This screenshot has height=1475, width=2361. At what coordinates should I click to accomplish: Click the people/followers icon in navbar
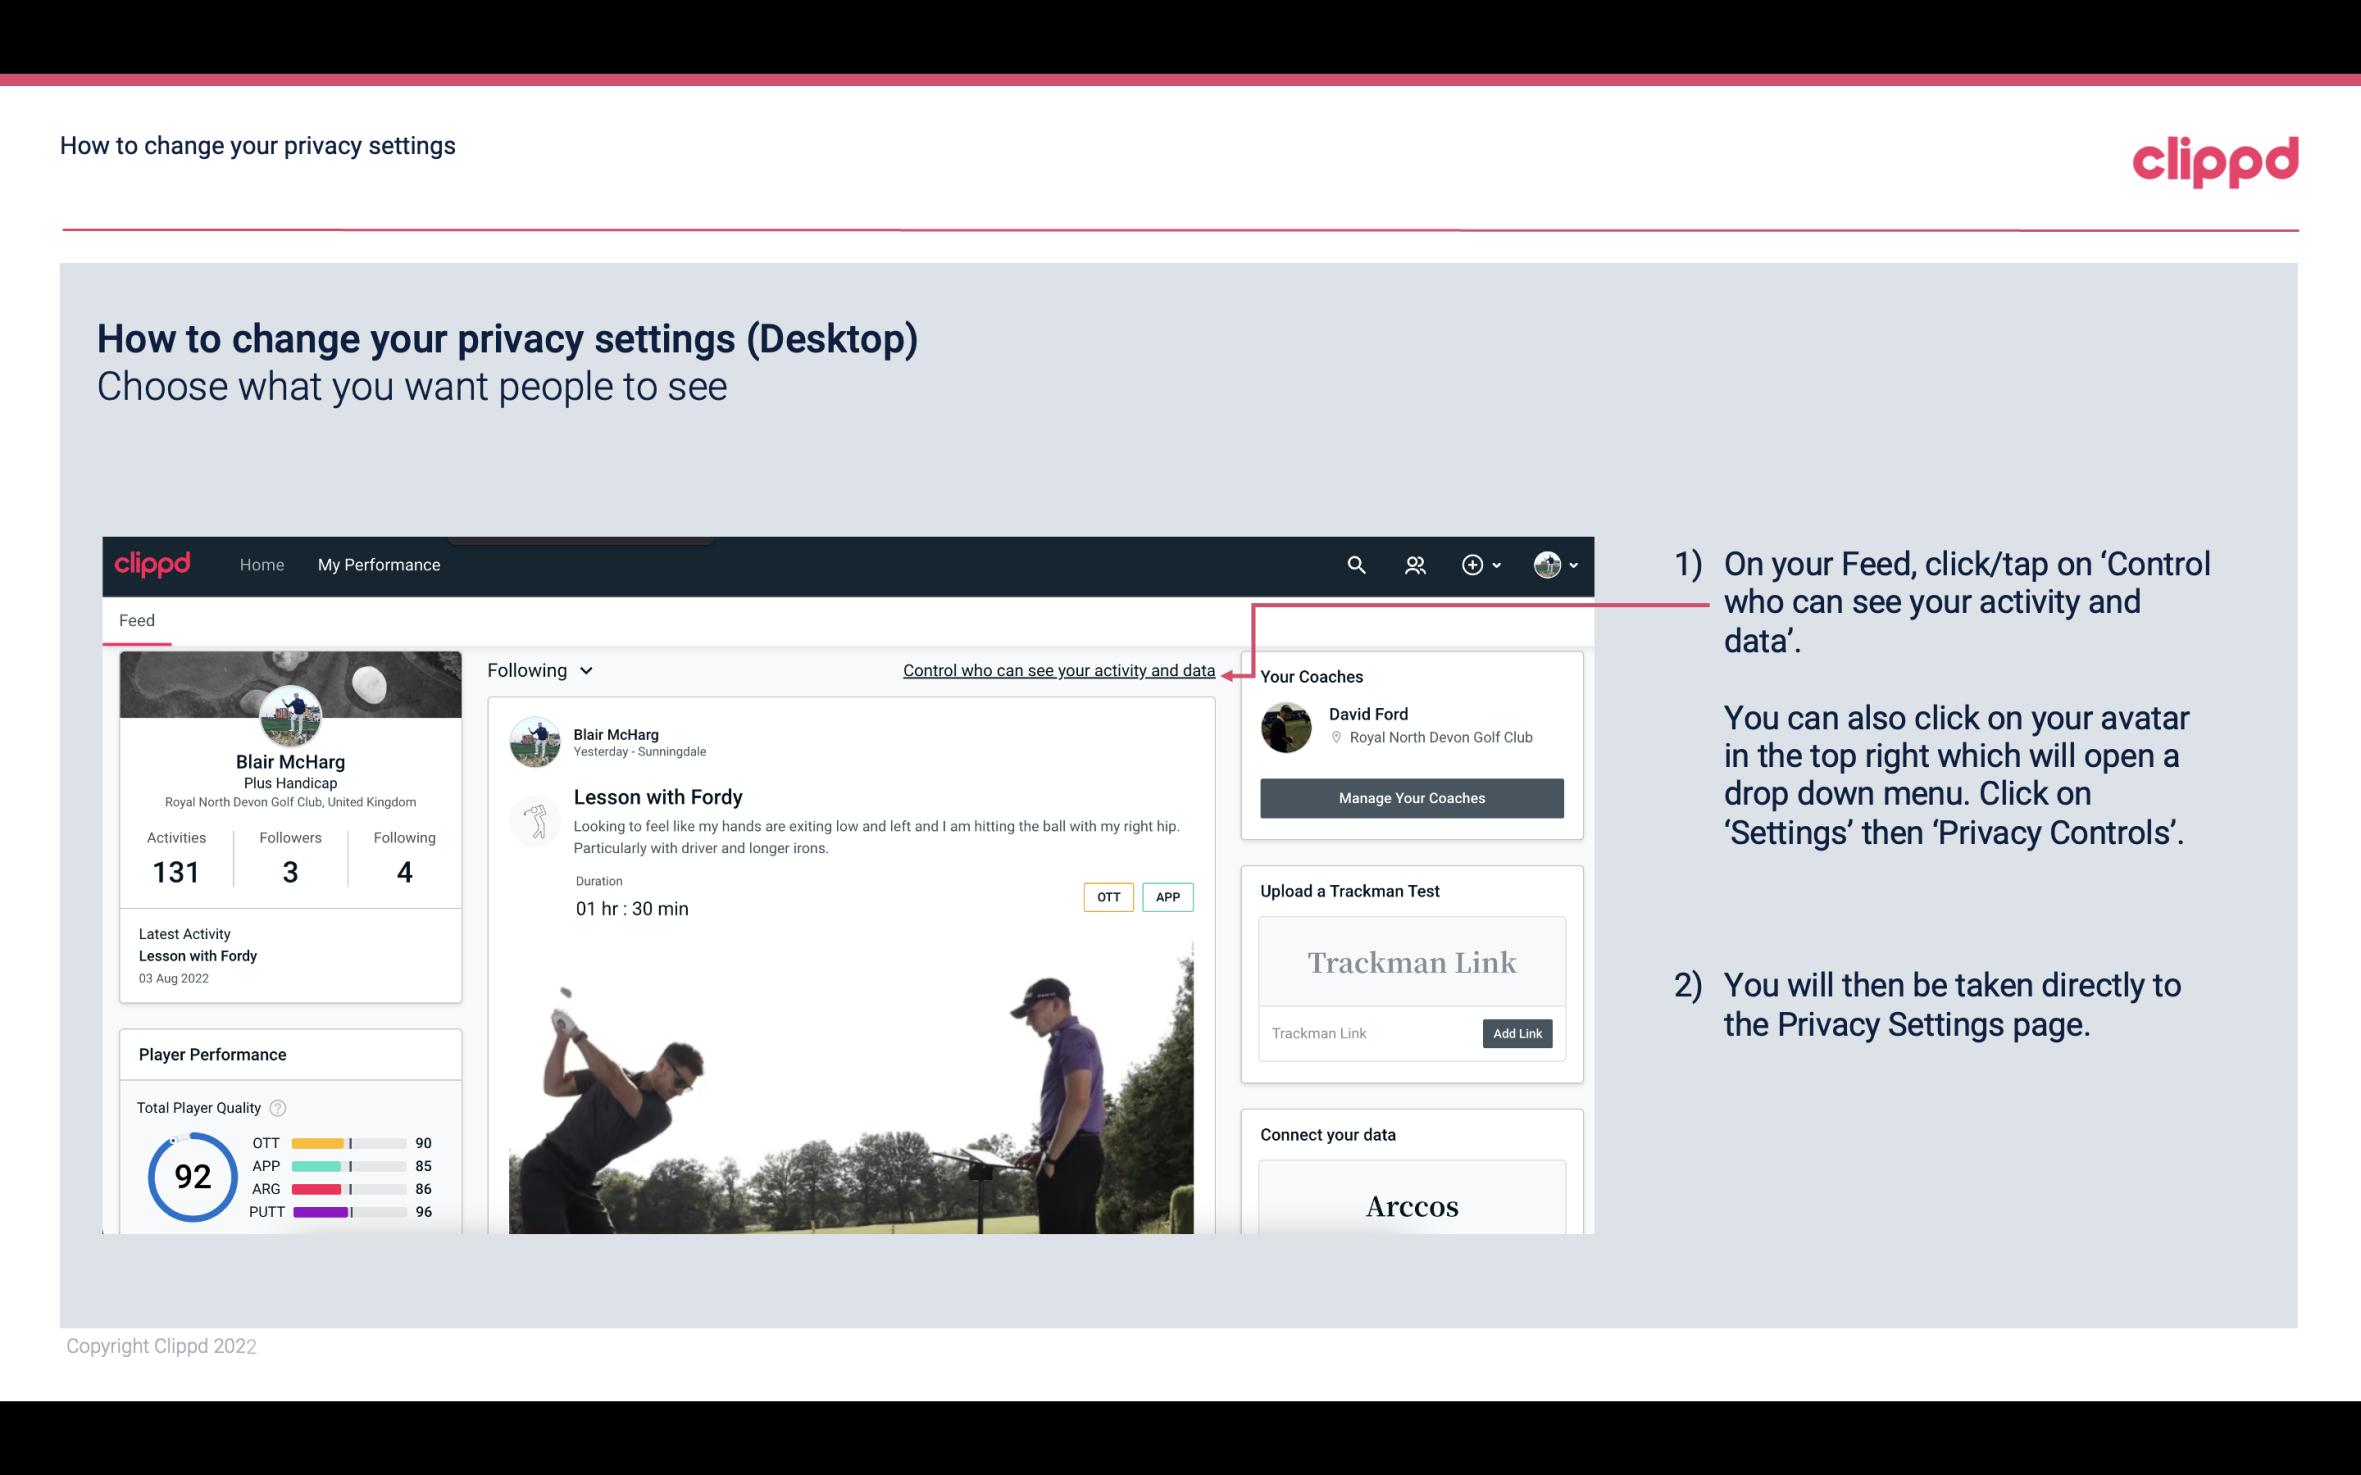[1413, 564]
